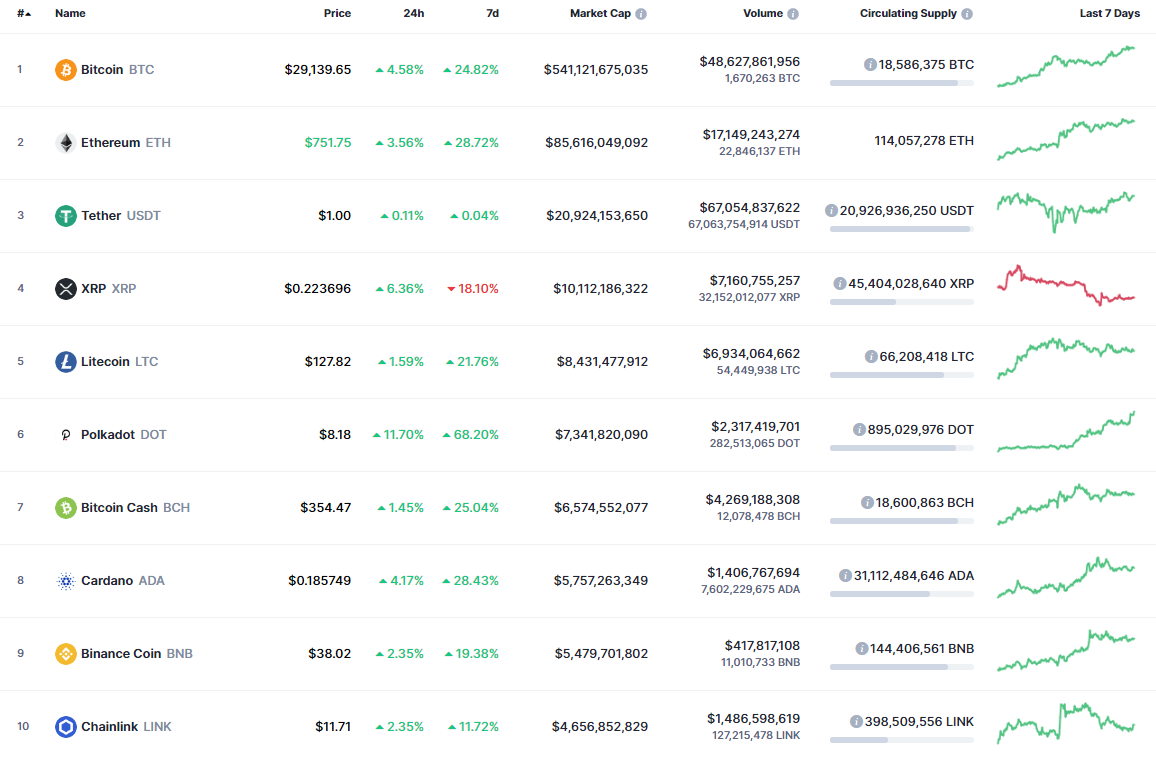Image resolution: width=1156 pixels, height=760 pixels.
Task: Click the Last 7 Days column header
Action: (x=1109, y=13)
